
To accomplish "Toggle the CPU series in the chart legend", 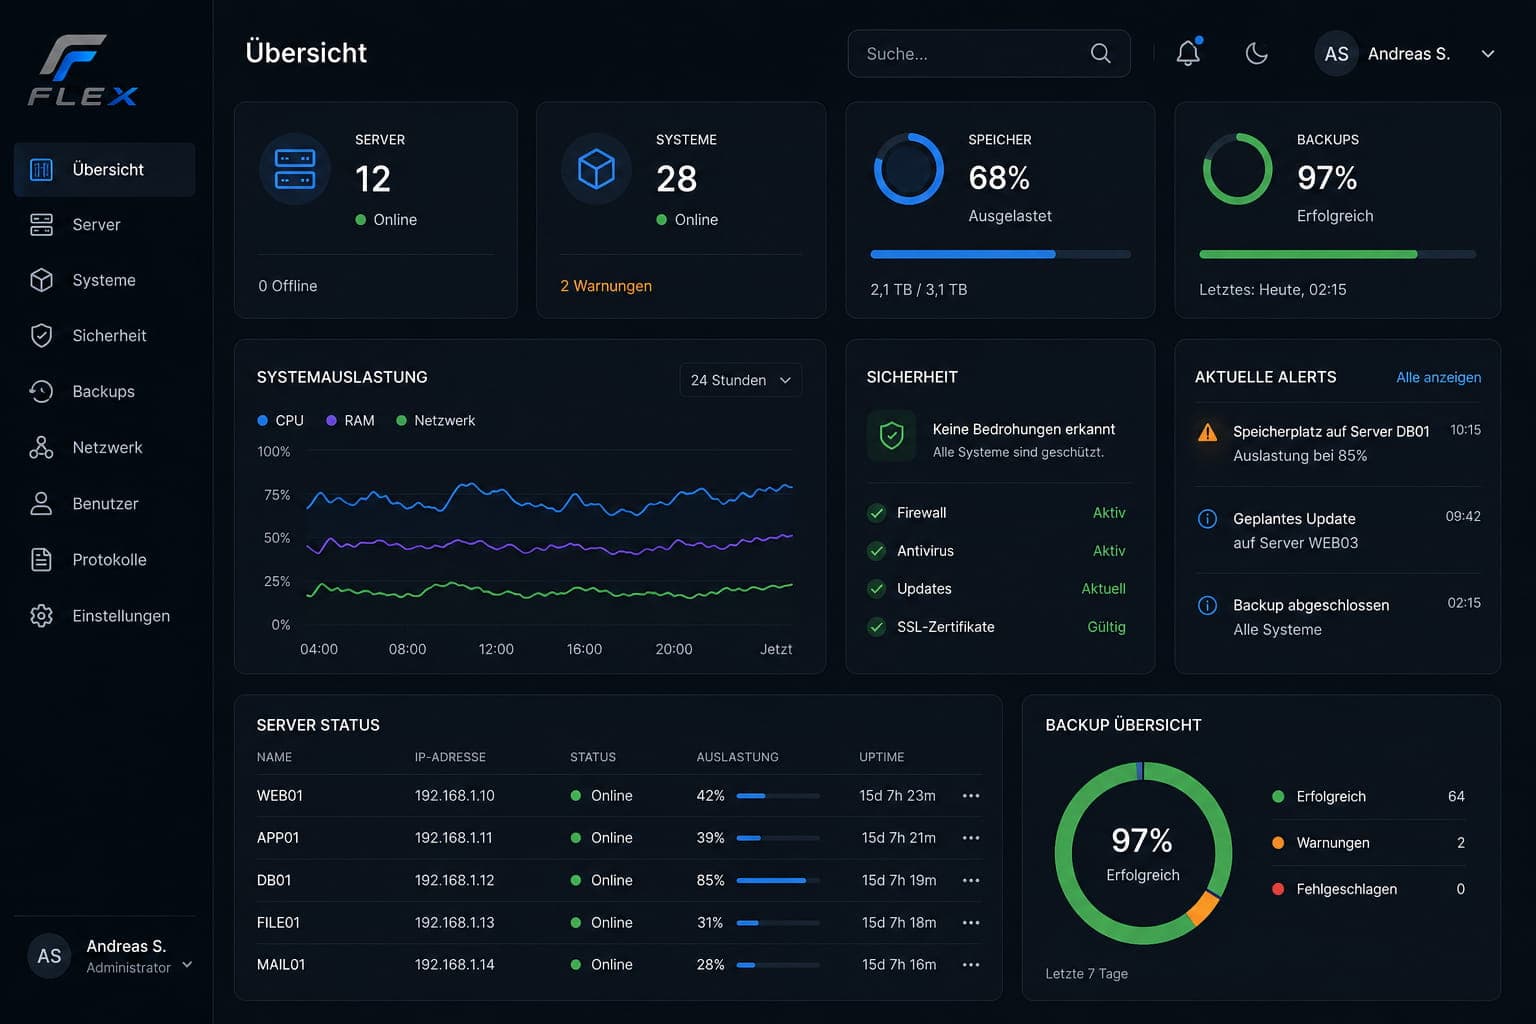I will 280,421.
